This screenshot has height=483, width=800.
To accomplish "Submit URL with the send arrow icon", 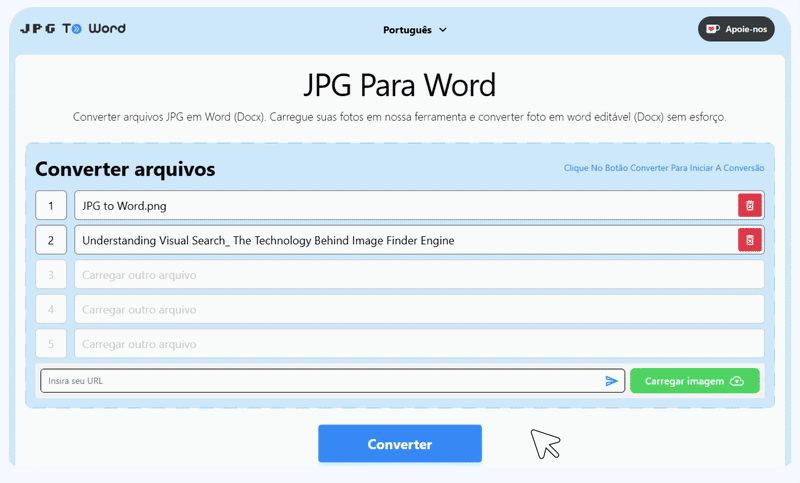I will [x=611, y=381].
